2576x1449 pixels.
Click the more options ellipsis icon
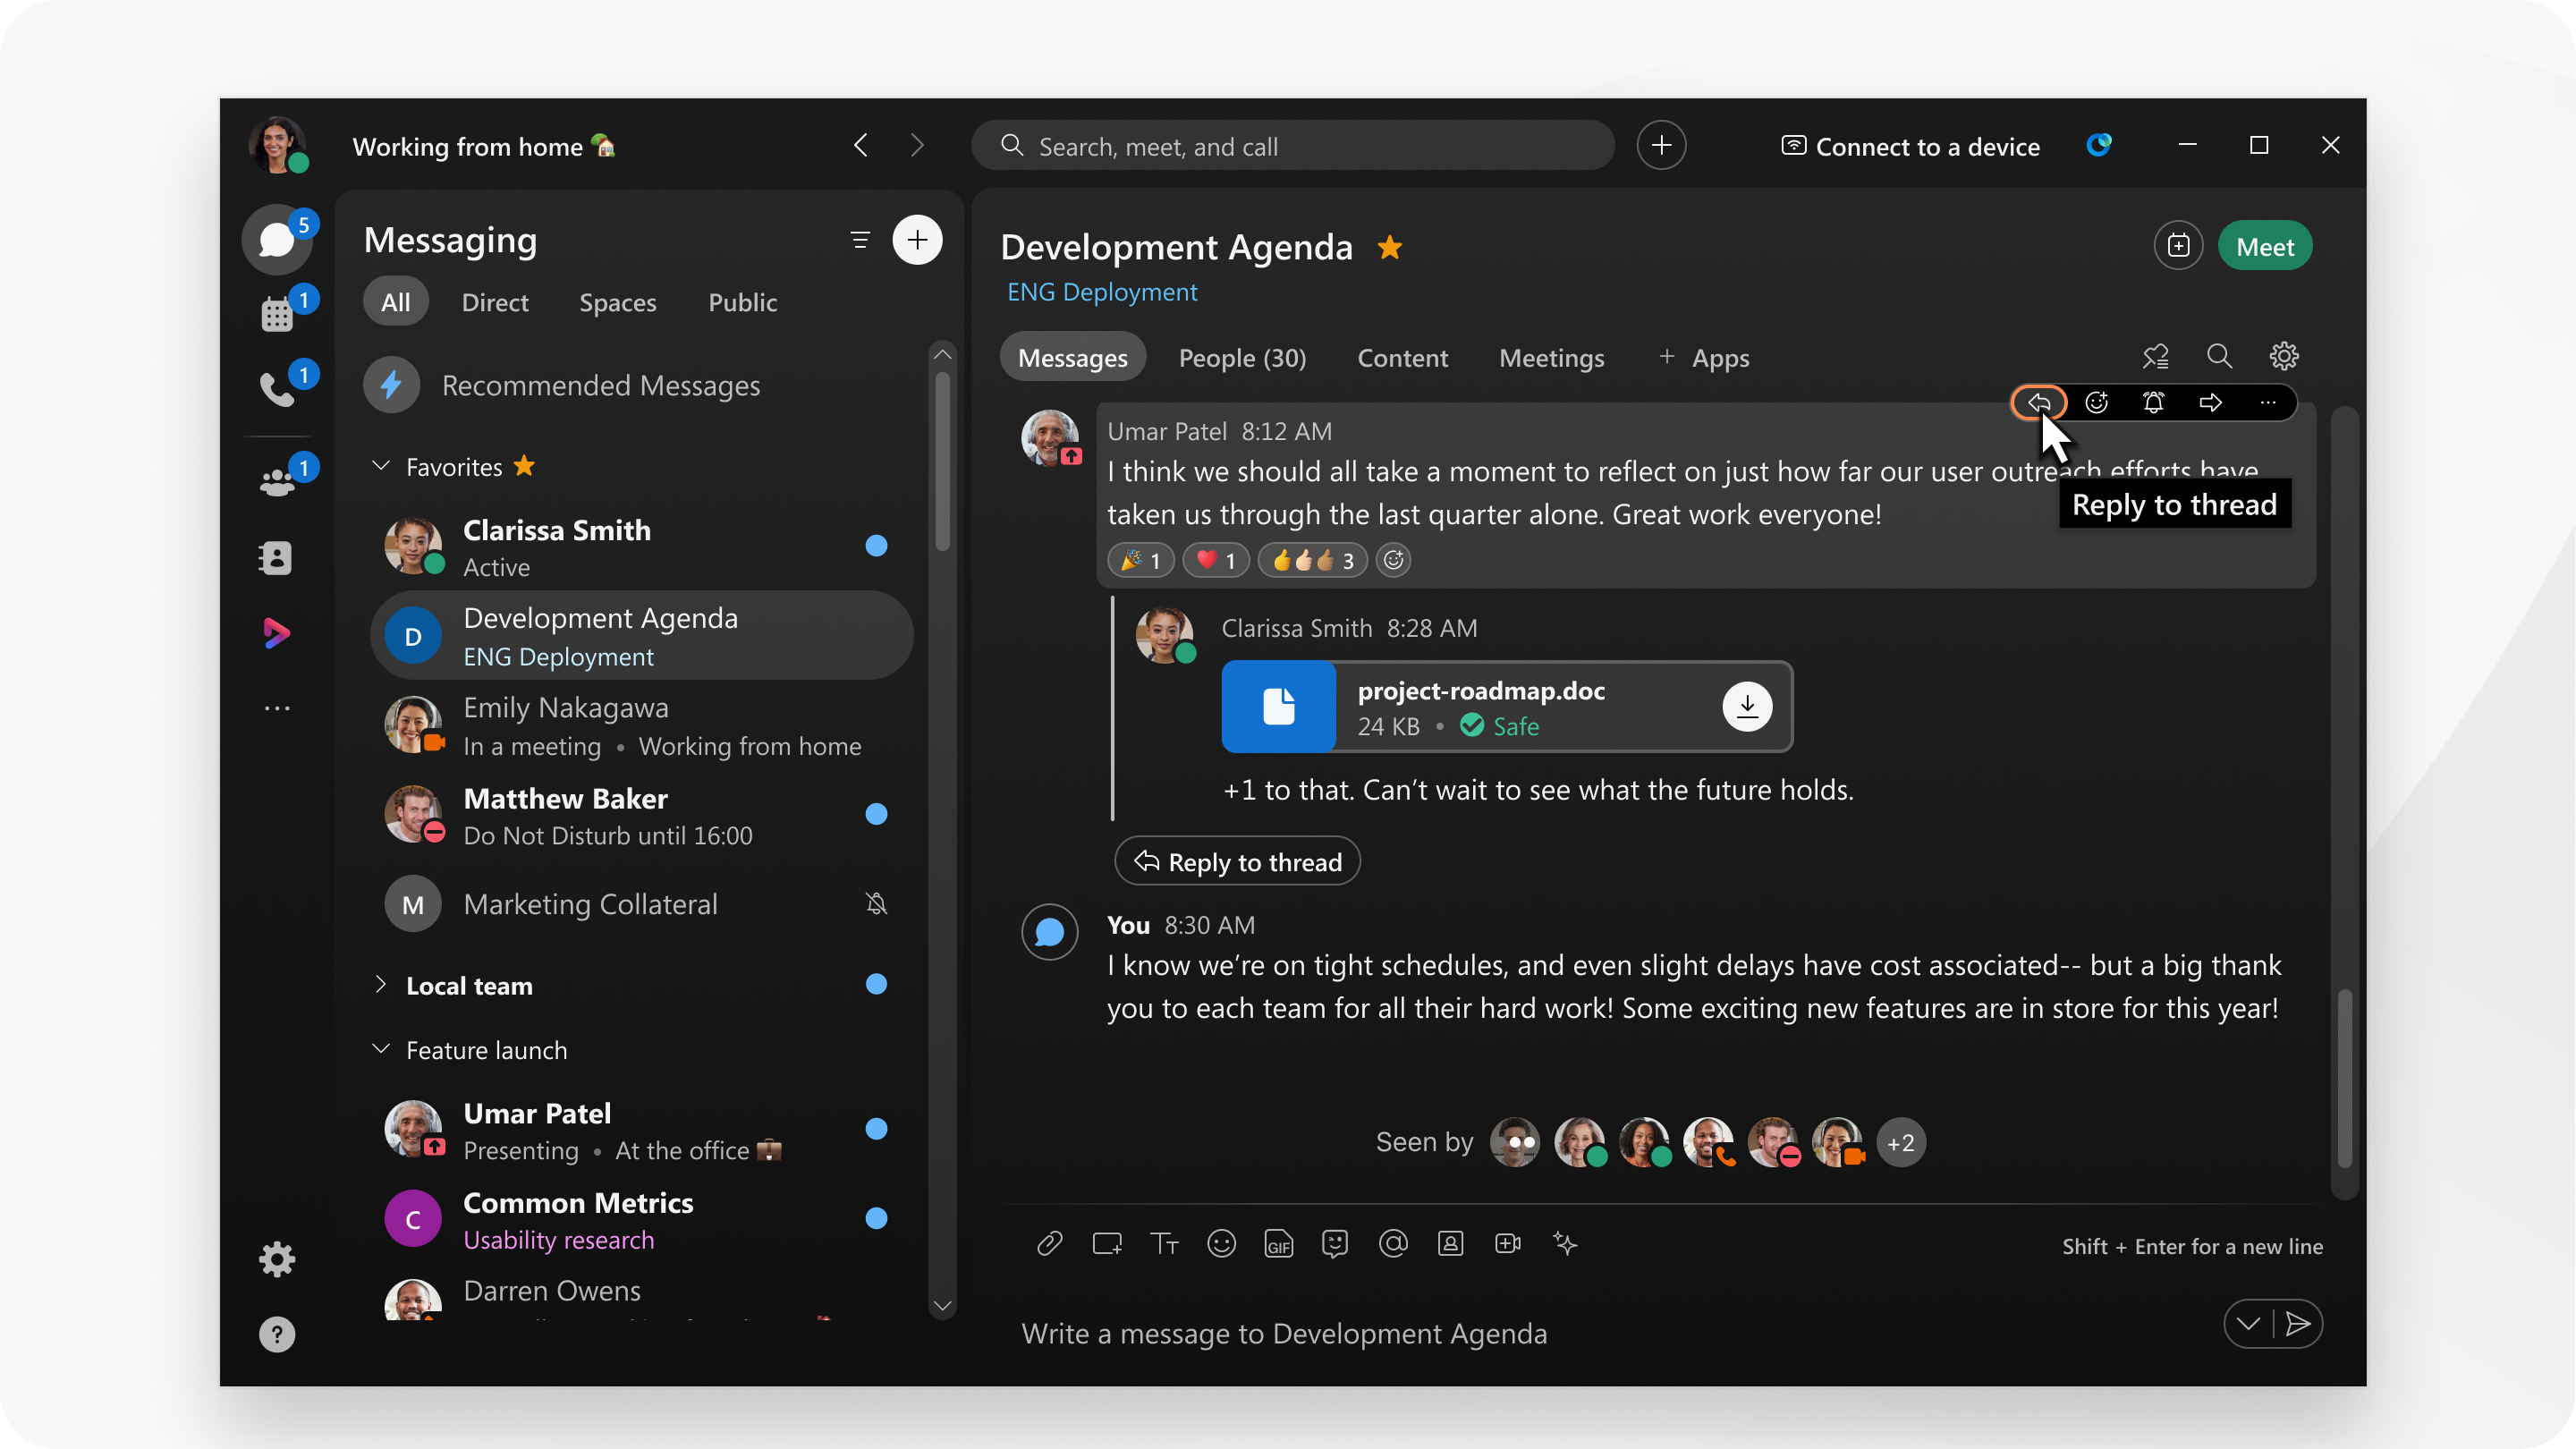tap(2267, 402)
